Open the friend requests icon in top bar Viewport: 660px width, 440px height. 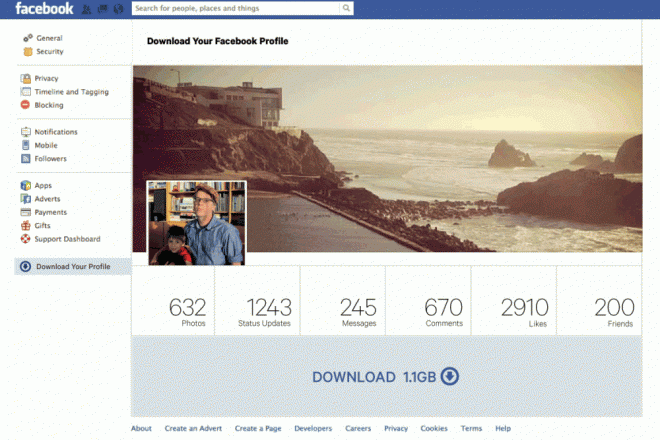click(86, 9)
